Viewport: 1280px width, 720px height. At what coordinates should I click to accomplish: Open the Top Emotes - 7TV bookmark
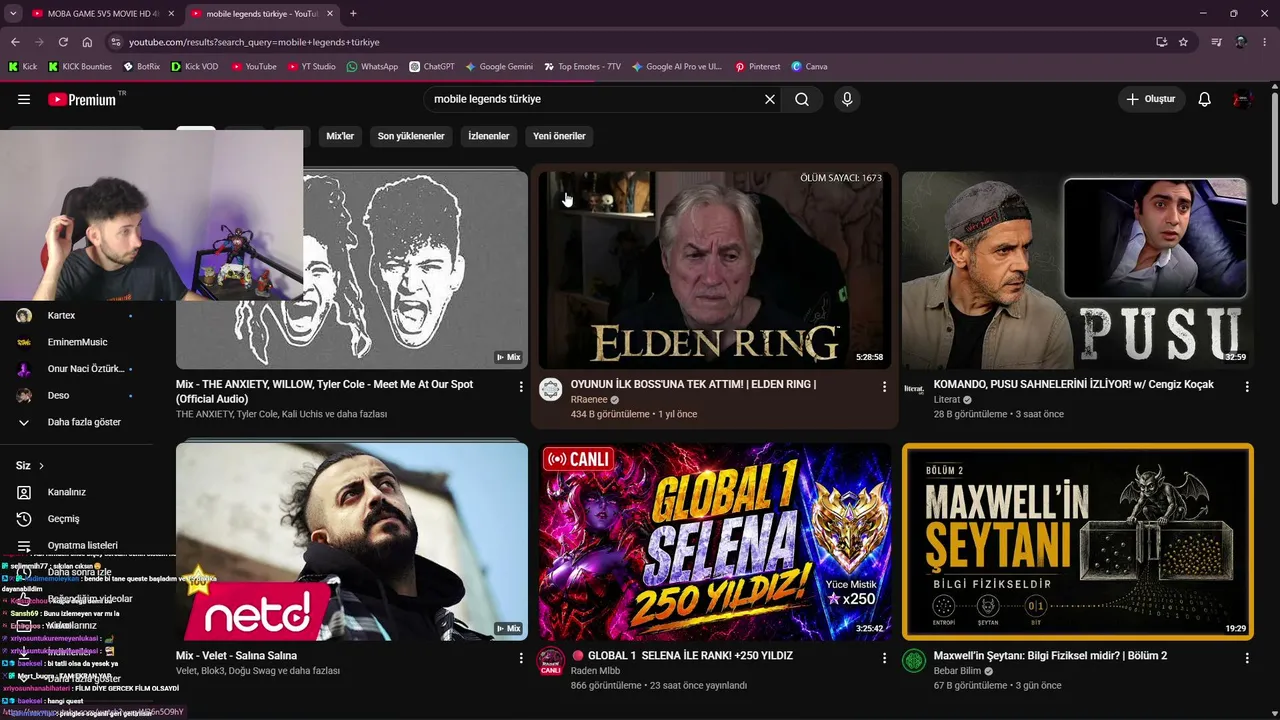[x=582, y=67]
